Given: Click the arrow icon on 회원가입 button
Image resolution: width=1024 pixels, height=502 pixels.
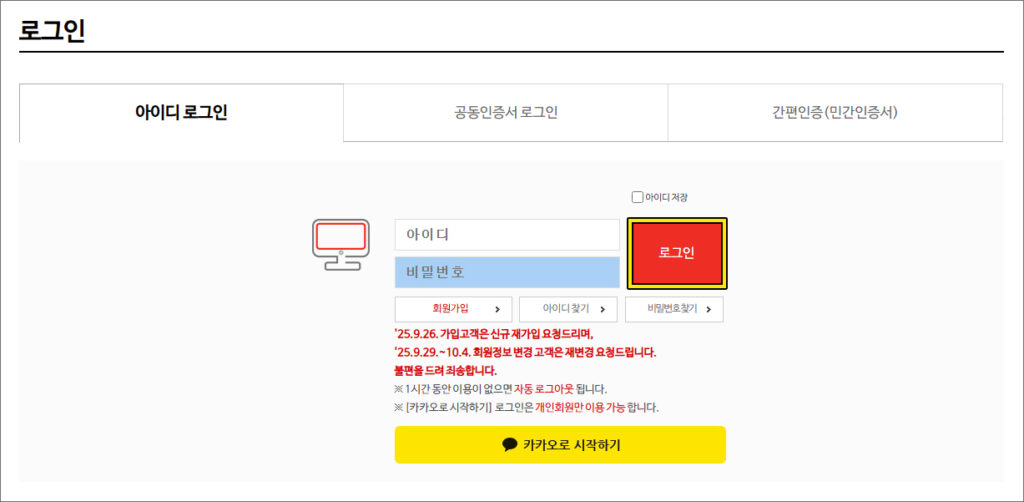Looking at the screenshot, I should 497,309.
